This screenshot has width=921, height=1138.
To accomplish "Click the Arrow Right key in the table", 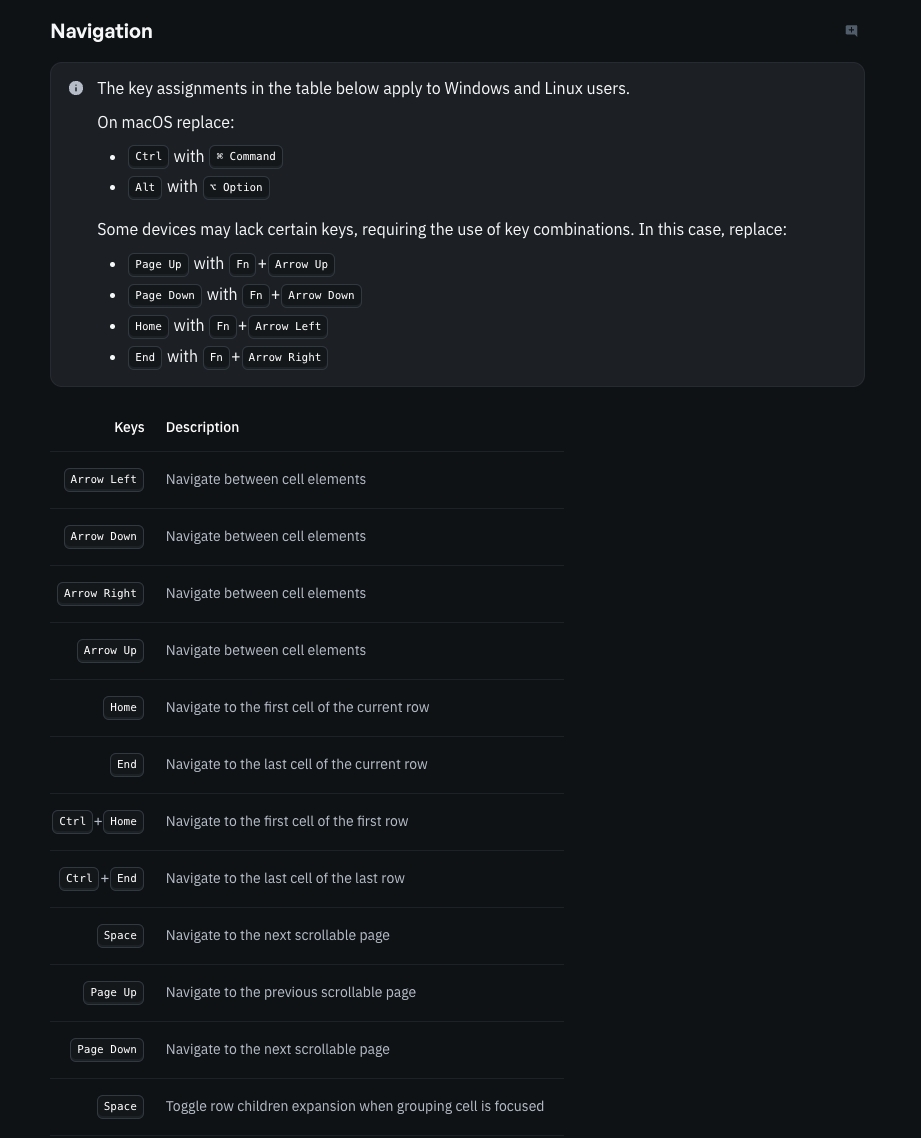I will 100,594.
